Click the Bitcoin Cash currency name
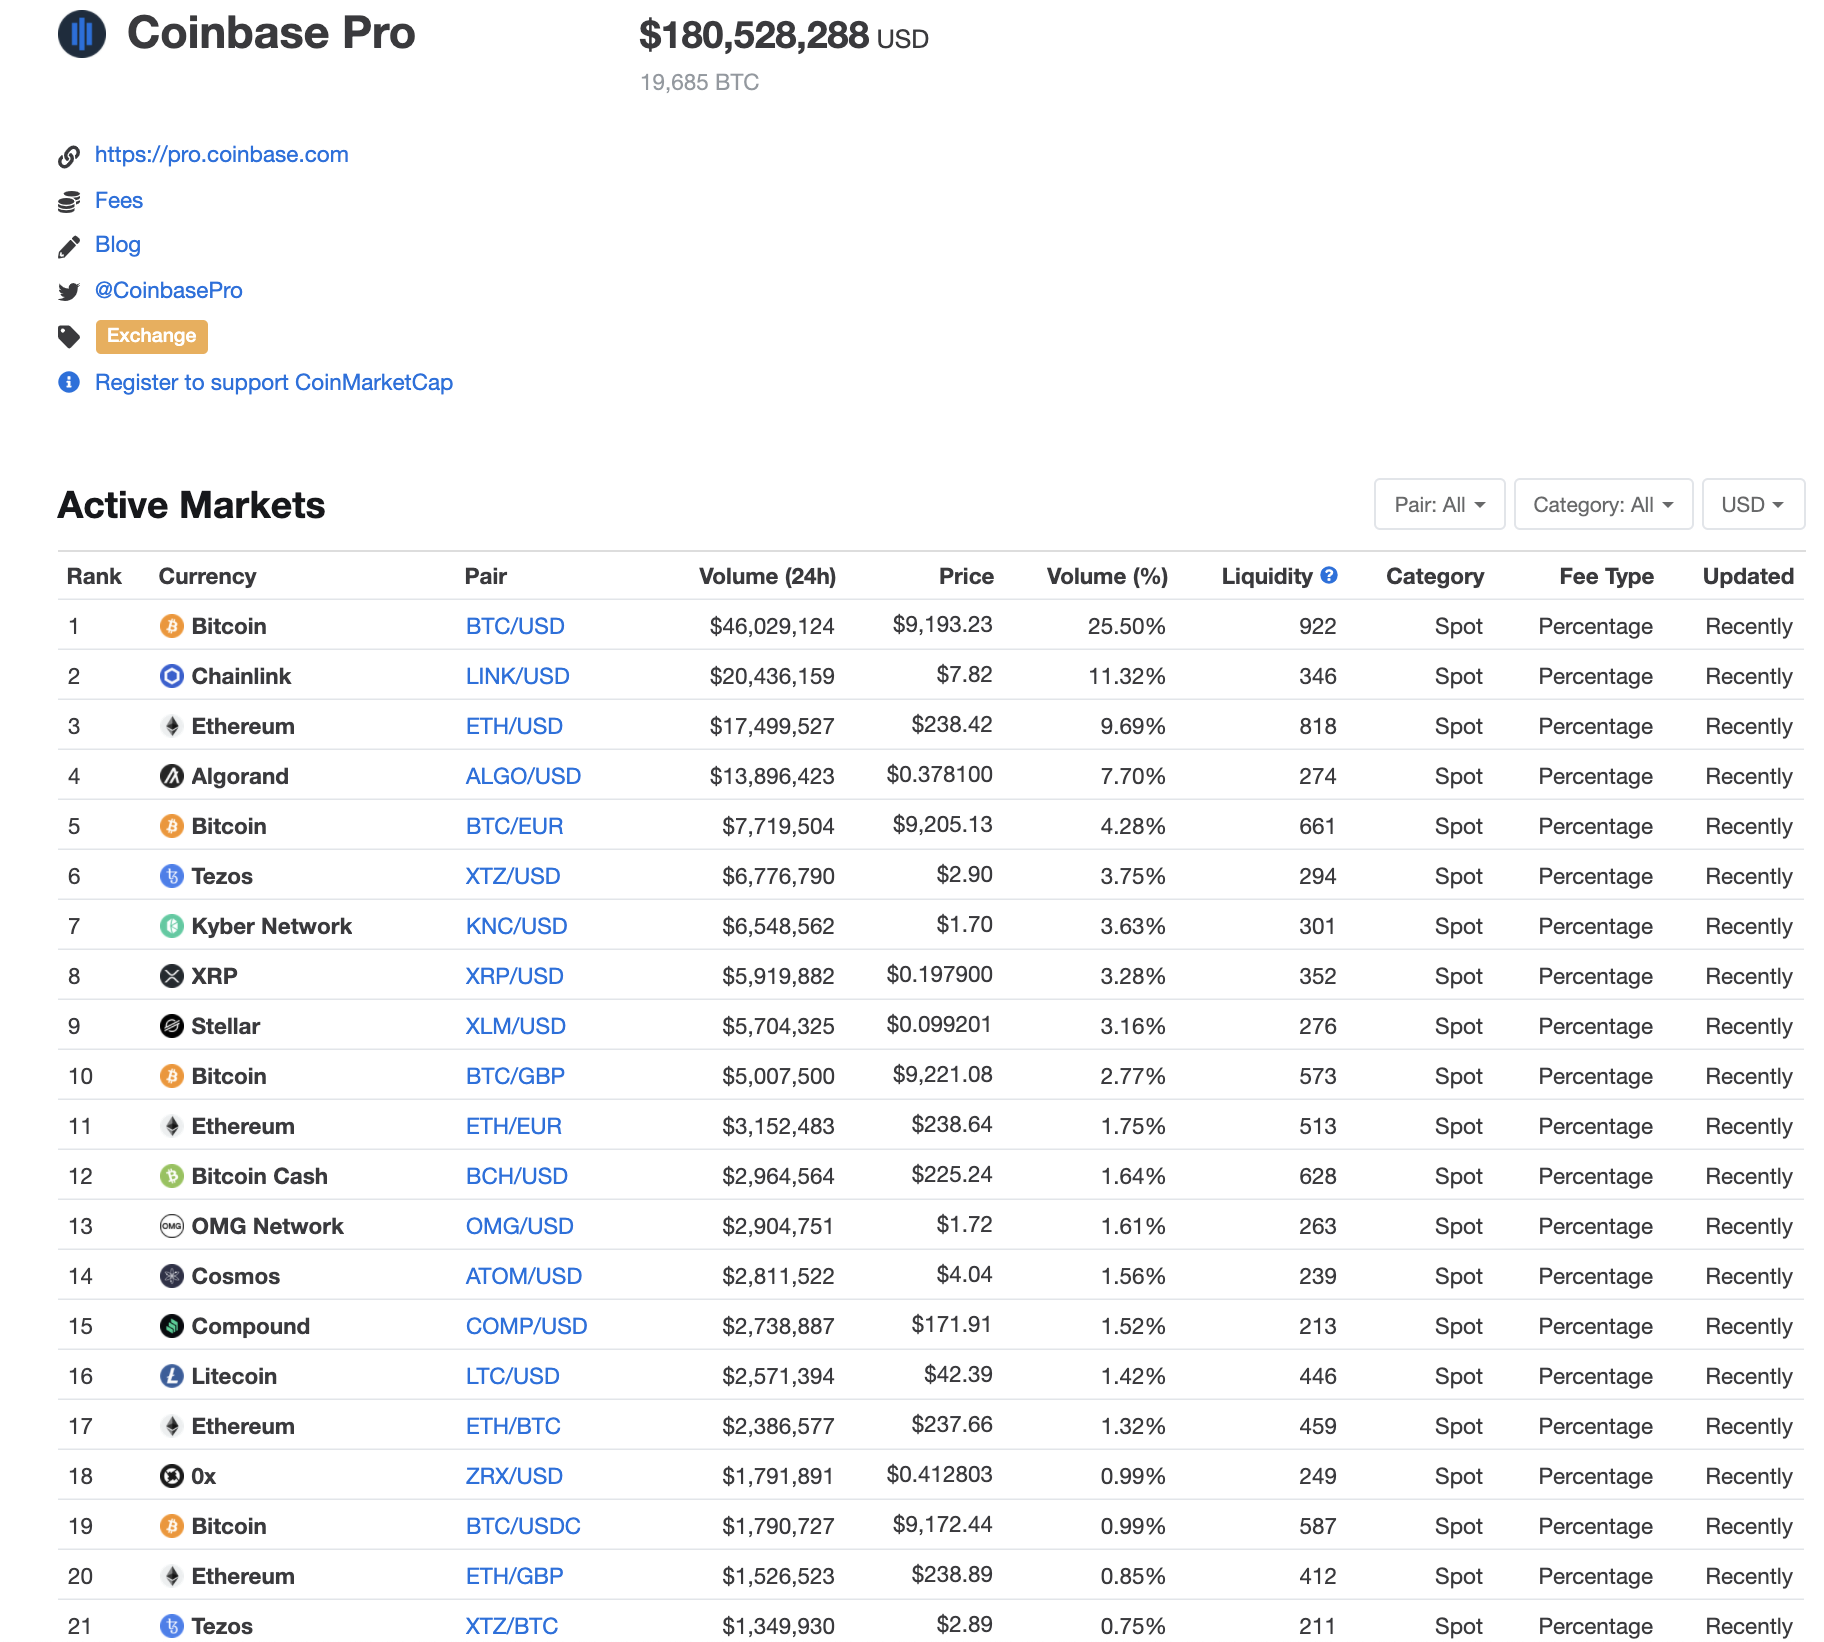The image size is (1824, 1642). 260,1177
